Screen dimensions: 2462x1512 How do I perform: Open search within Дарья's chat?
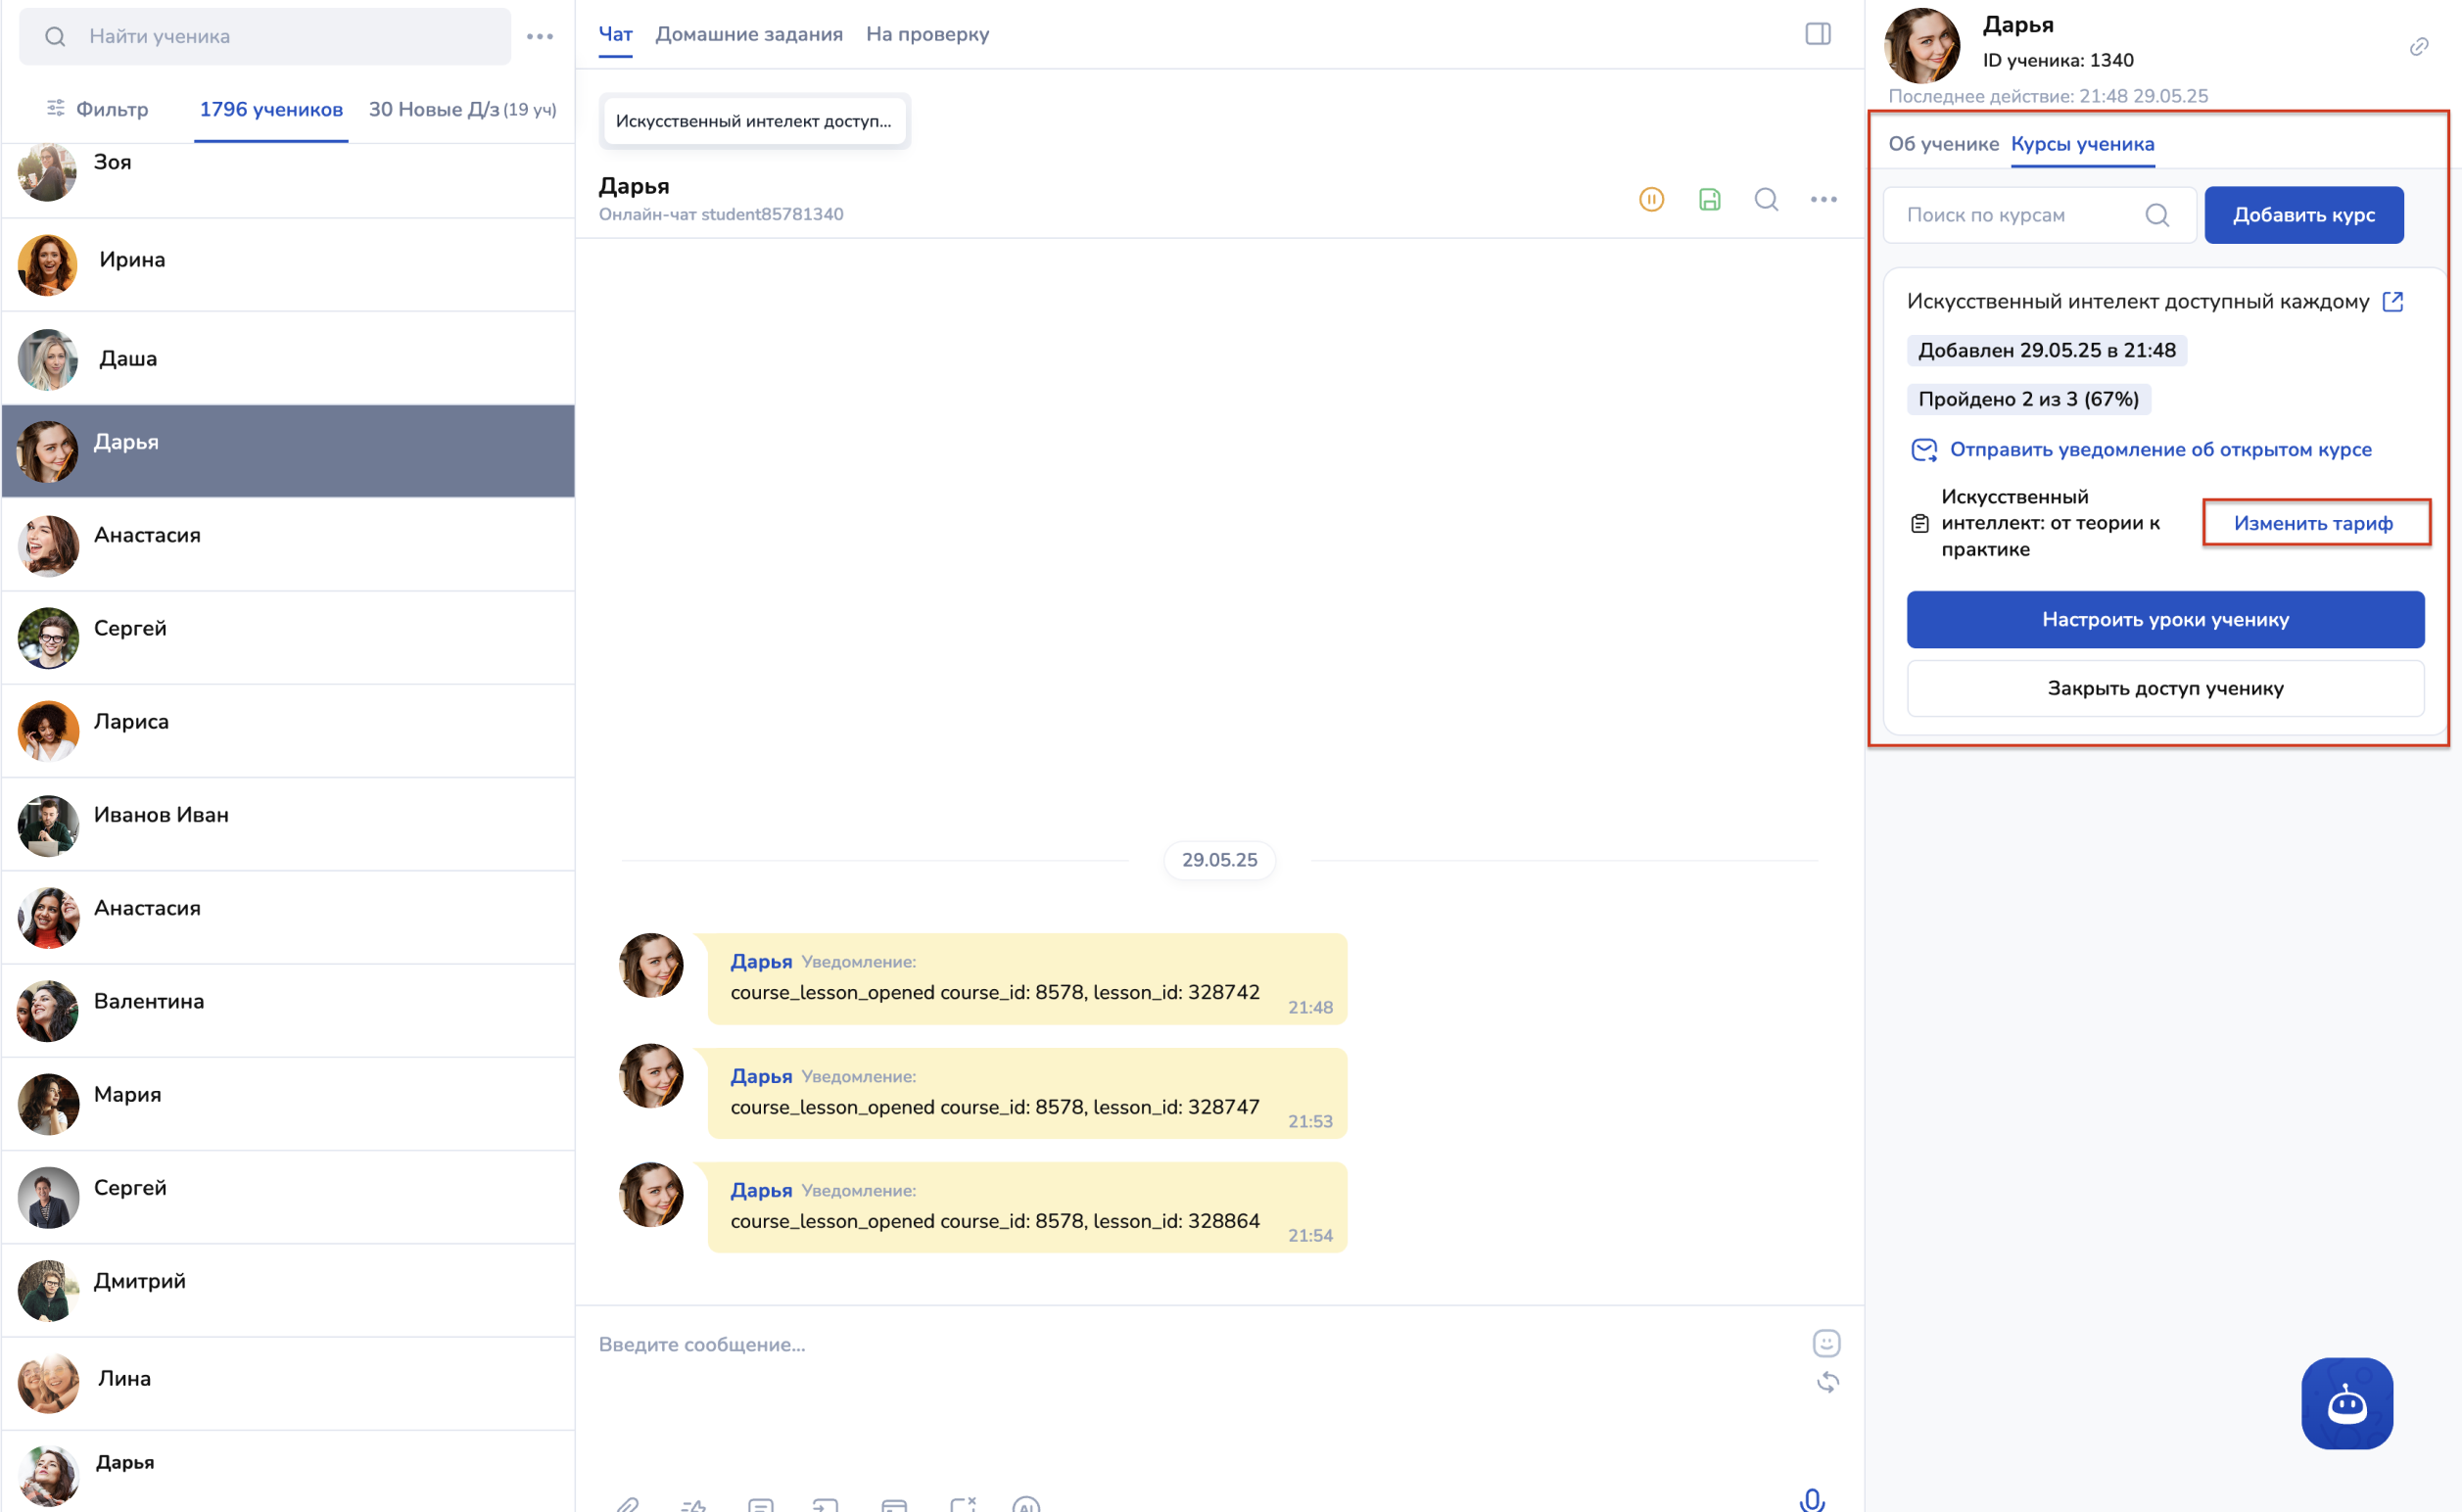pos(1766,200)
